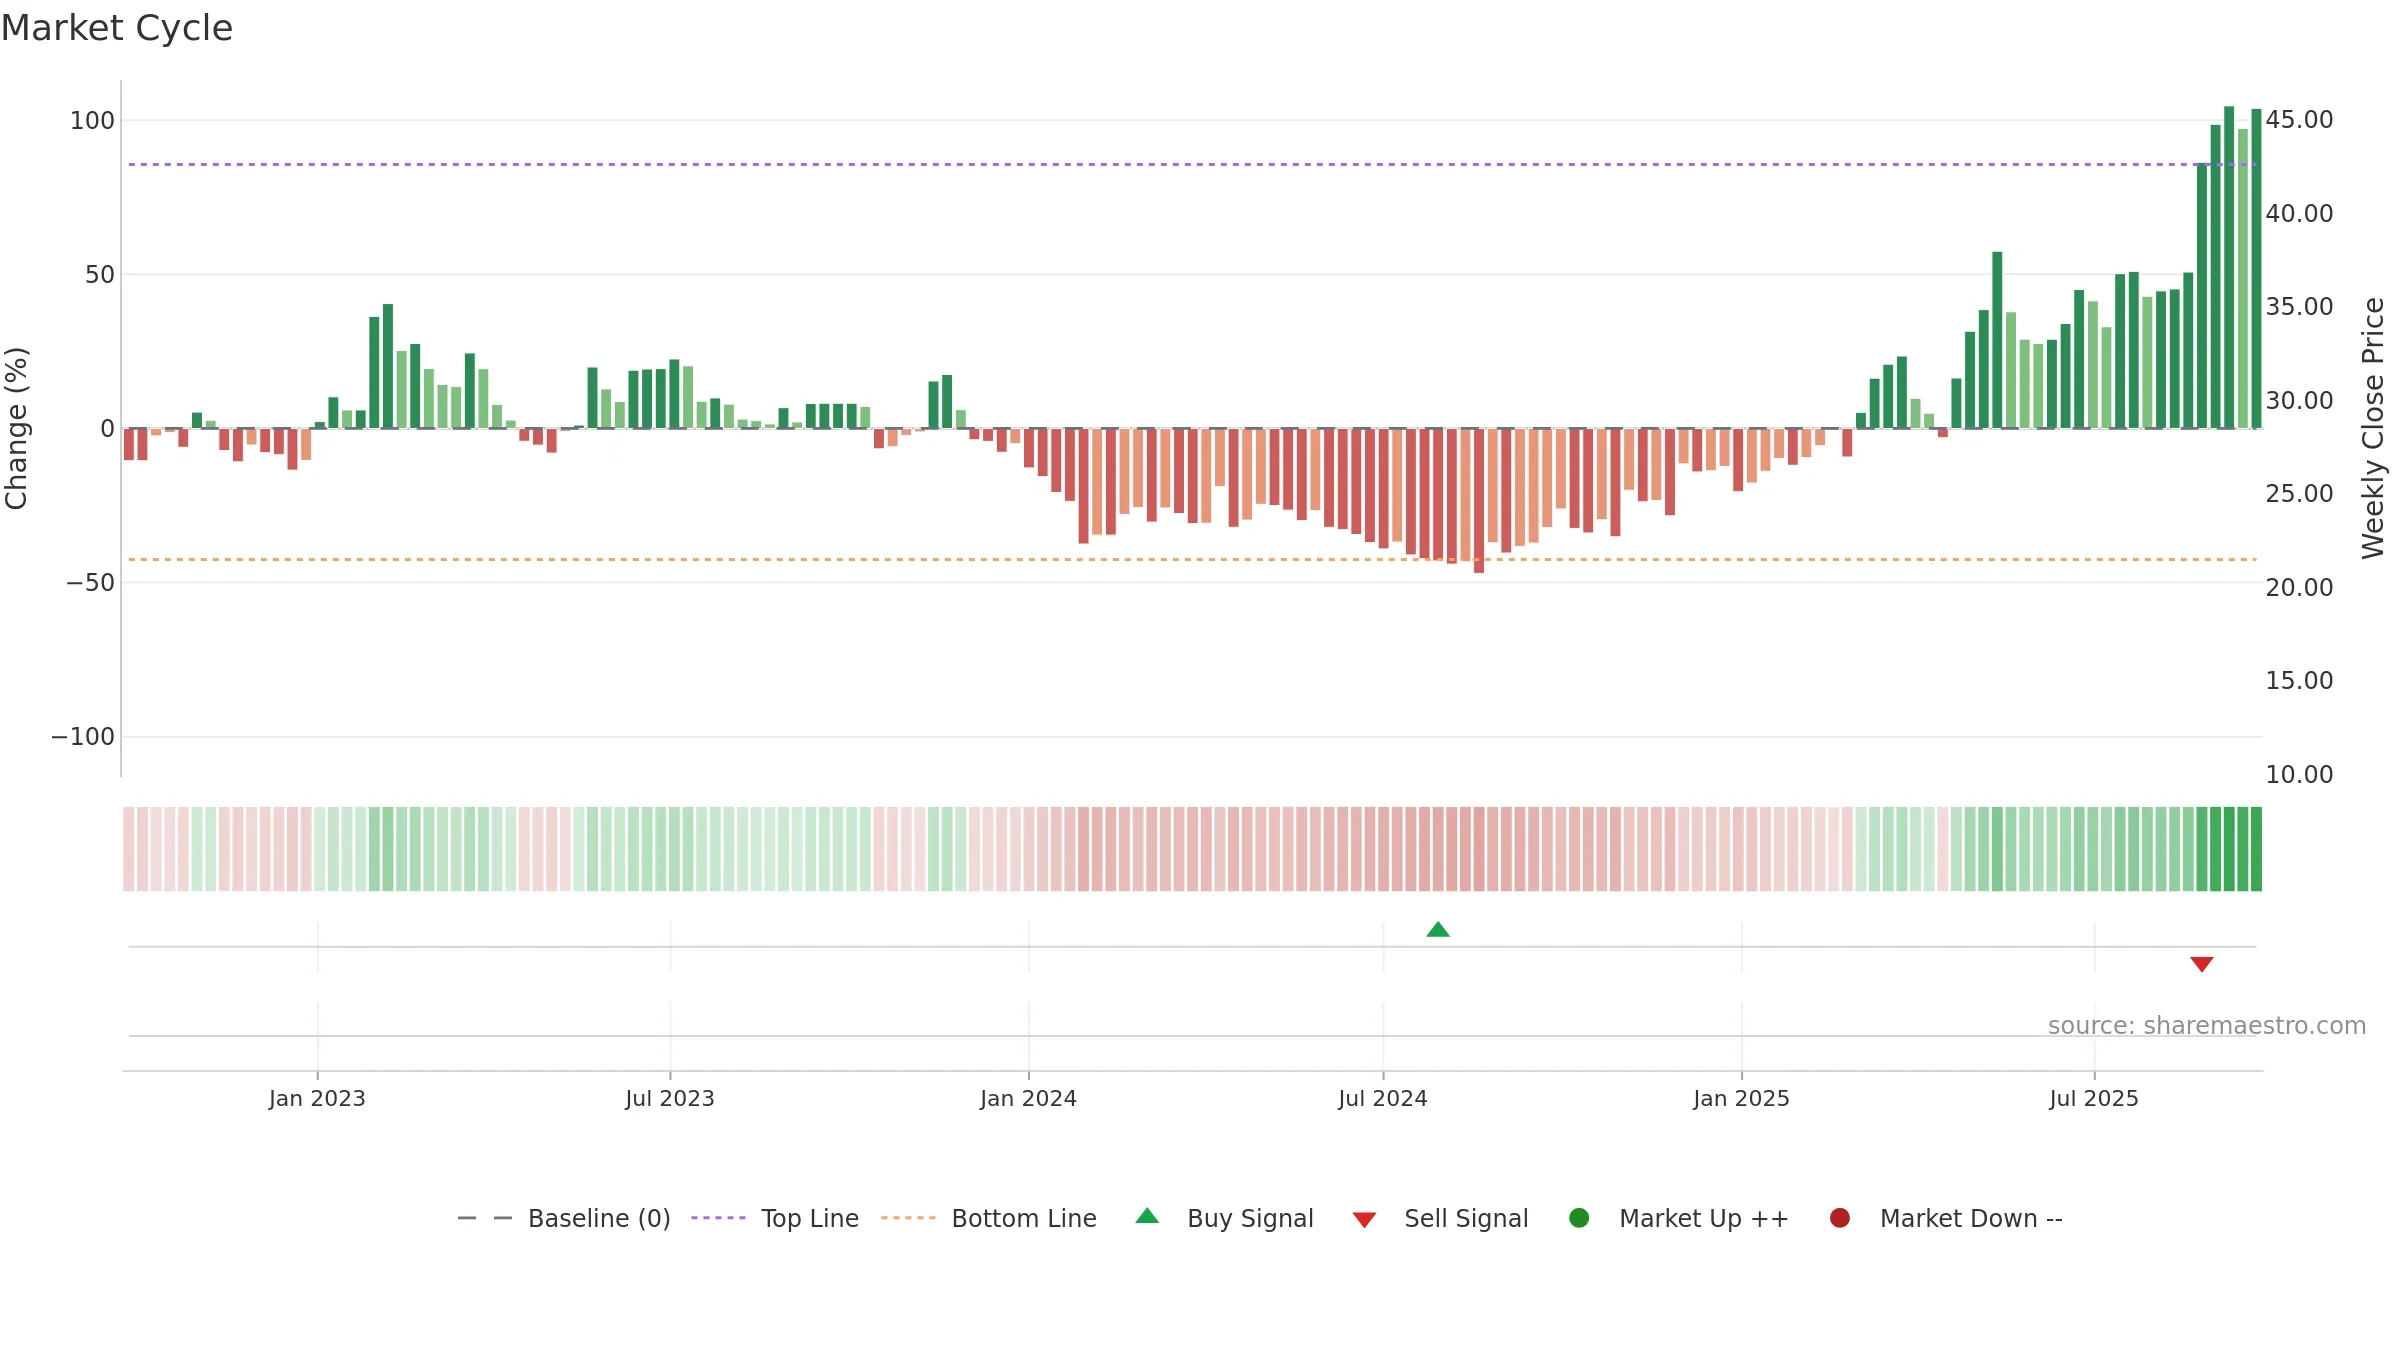Screen dimensions: 2400x1350
Task: Toggle Top Line legend entry
Action: [775, 1218]
